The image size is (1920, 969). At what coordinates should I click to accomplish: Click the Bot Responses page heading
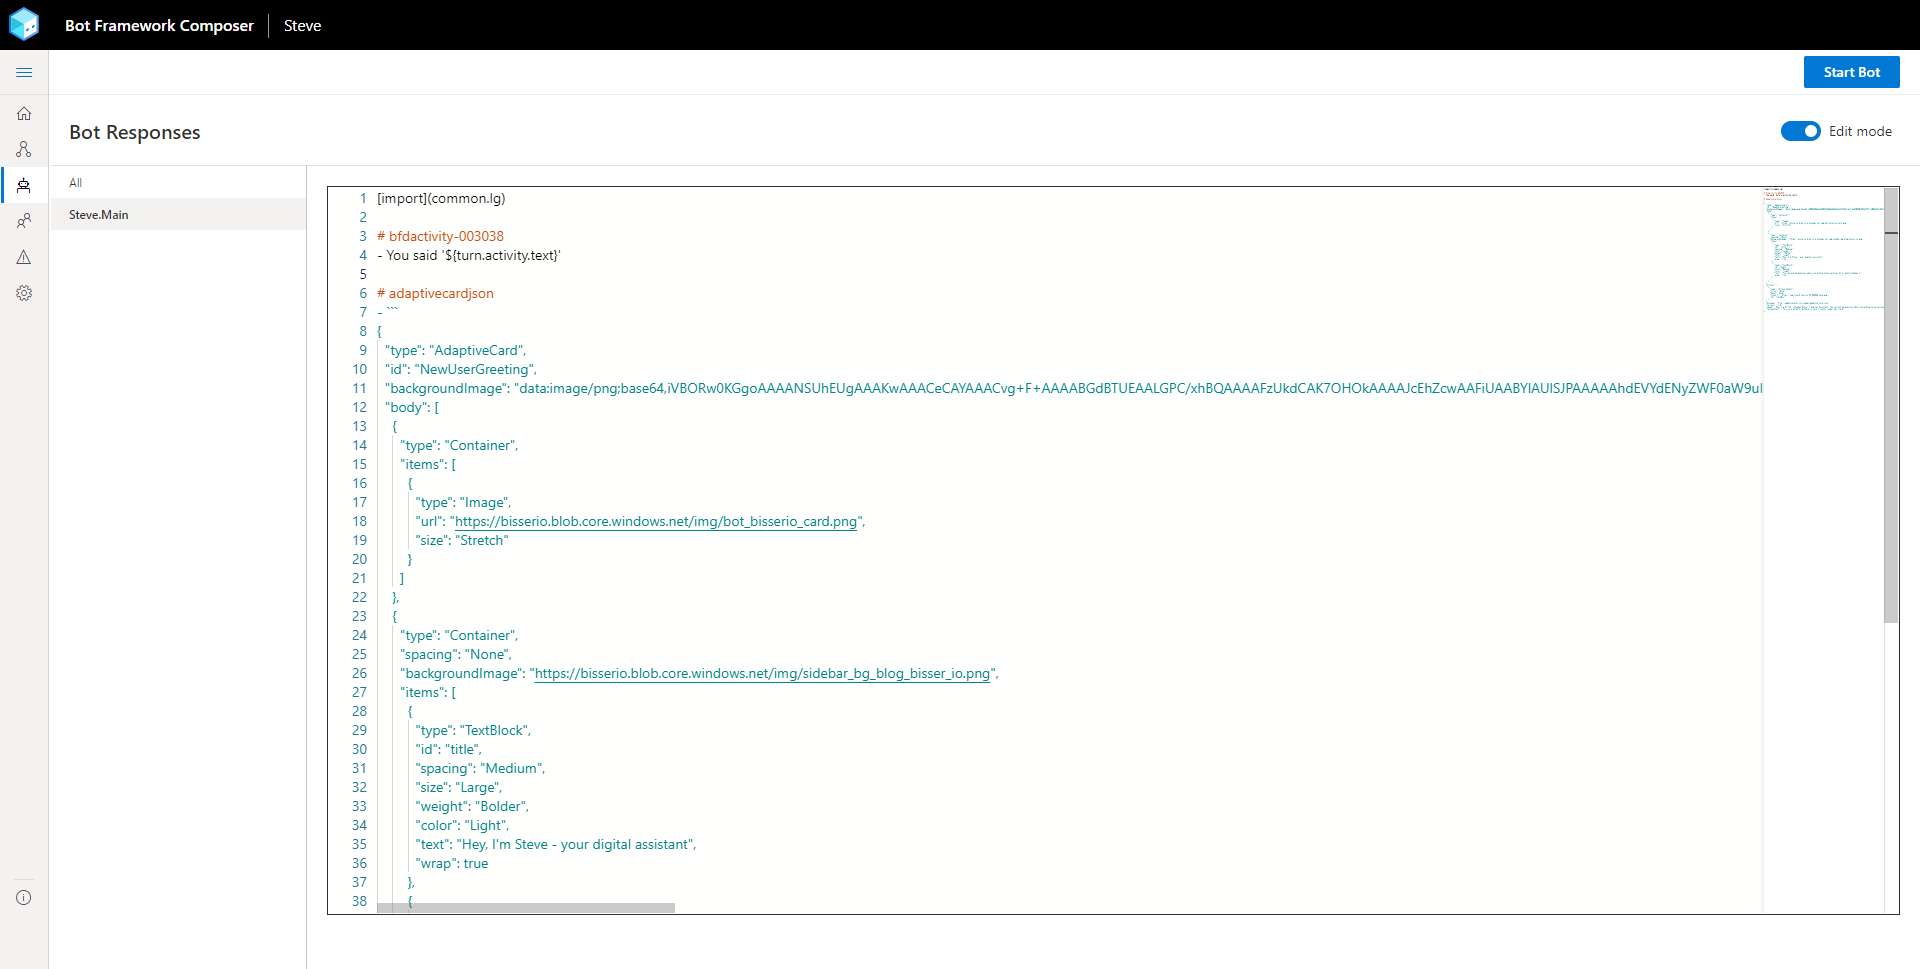pyautogui.click(x=135, y=132)
